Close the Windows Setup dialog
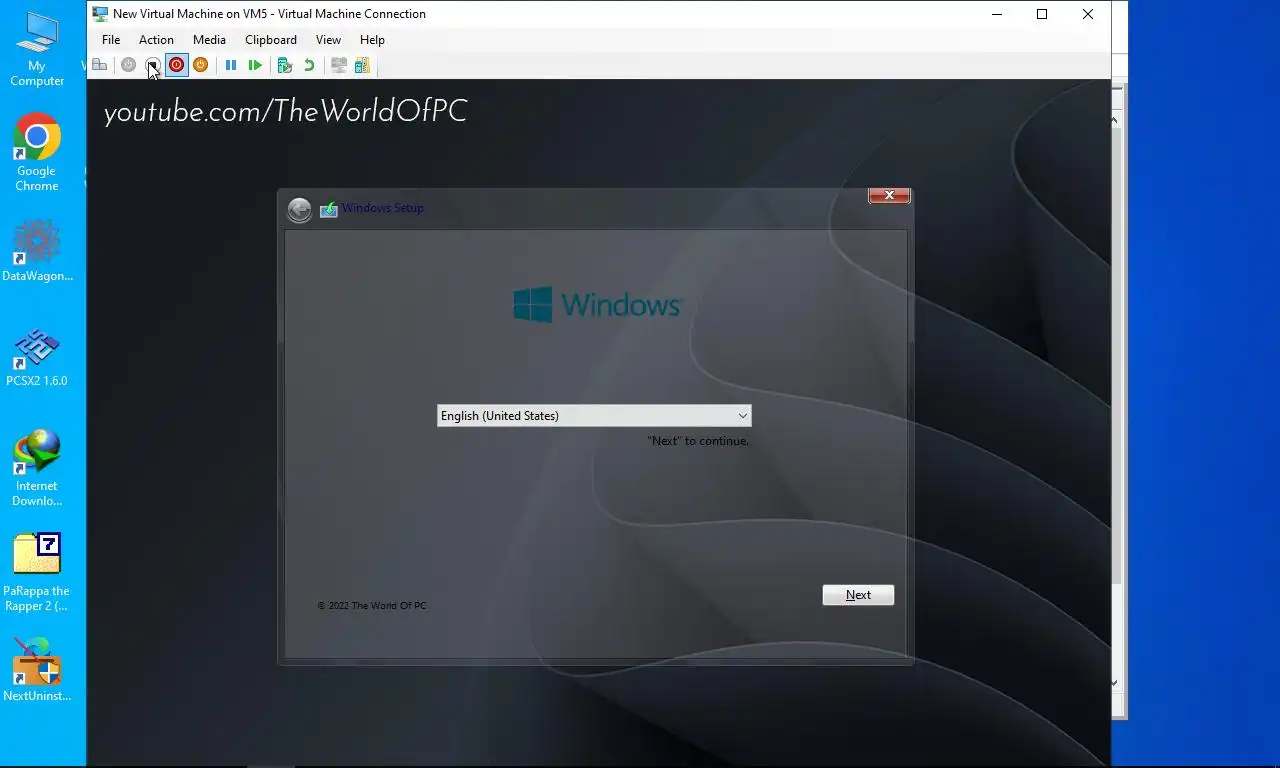The width and height of the screenshot is (1280, 768). [x=889, y=195]
